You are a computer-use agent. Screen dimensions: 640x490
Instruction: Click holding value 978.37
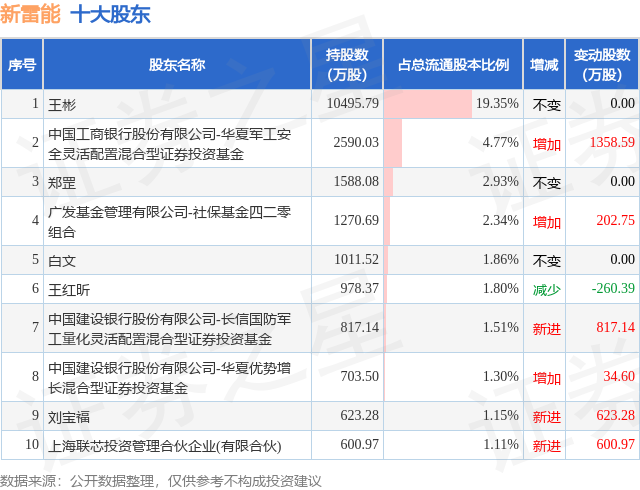tap(360, 288)
